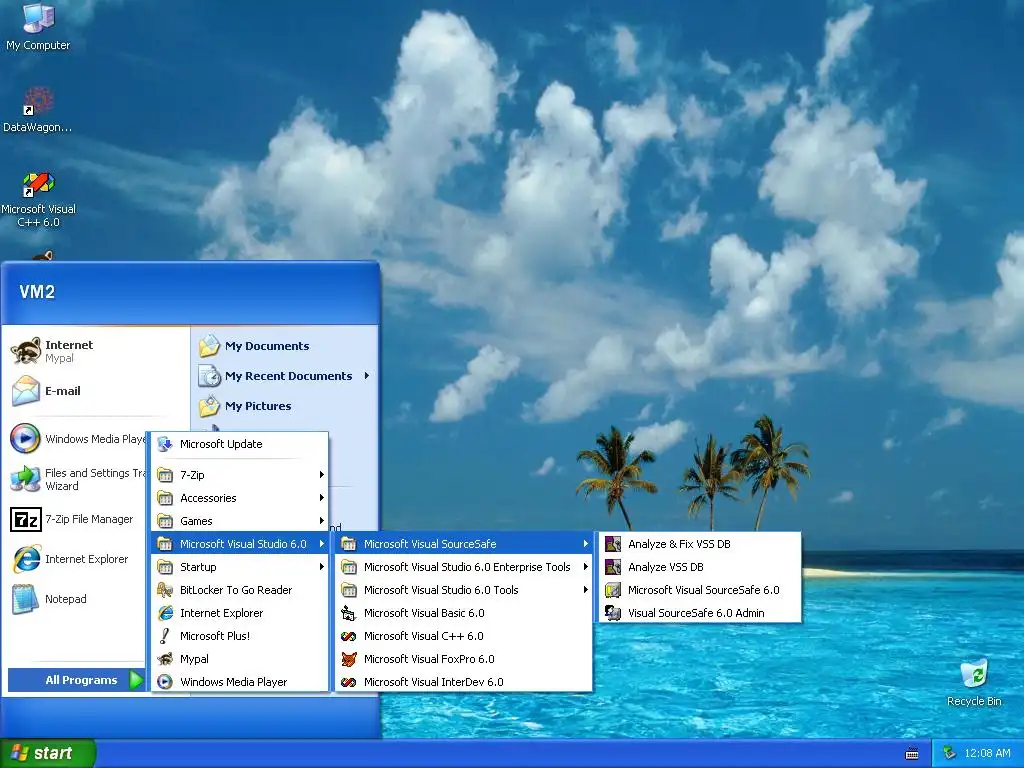Click the Microsoft Update text label

tap(221, 444)
